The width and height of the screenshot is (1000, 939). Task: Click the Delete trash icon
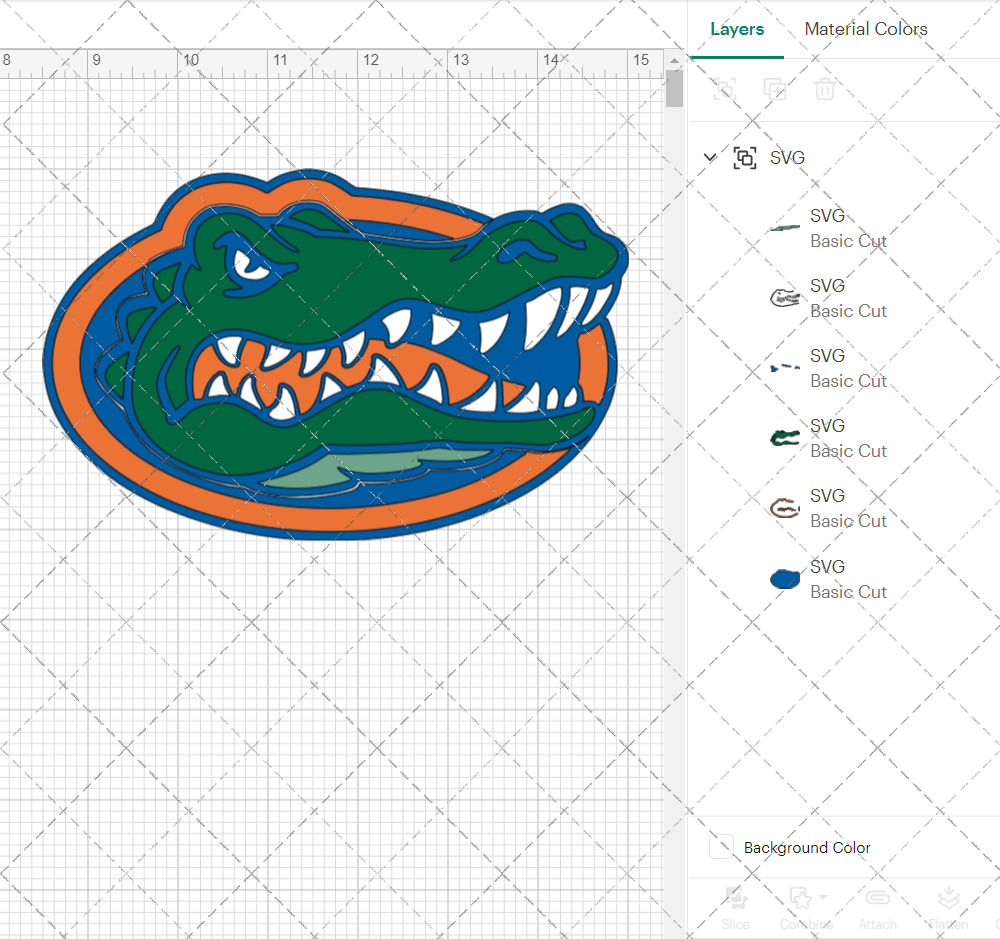click(x=825, y=89)
